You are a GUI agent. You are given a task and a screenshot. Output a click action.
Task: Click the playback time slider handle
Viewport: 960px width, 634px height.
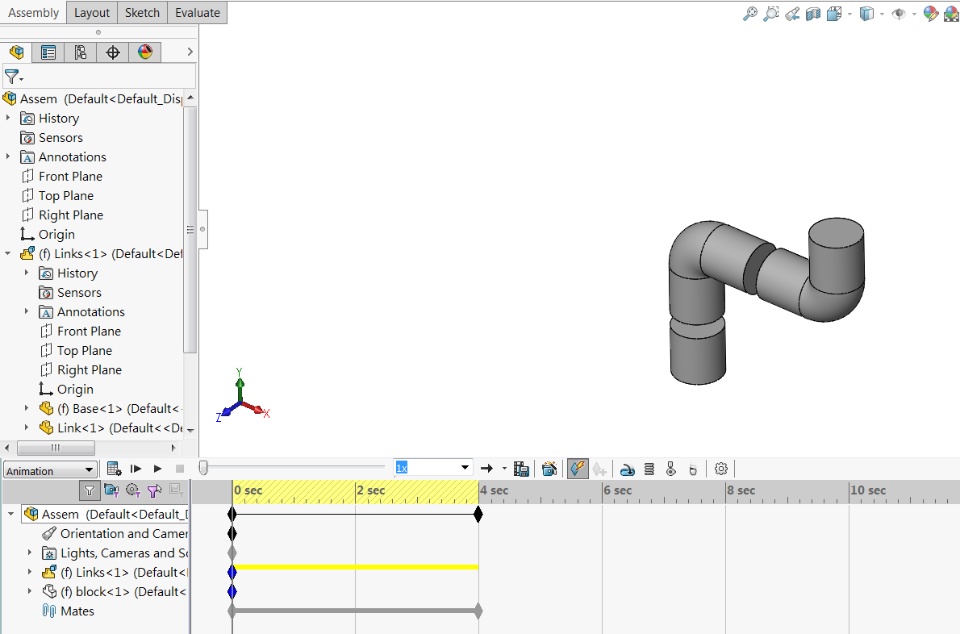click(203, 468)
